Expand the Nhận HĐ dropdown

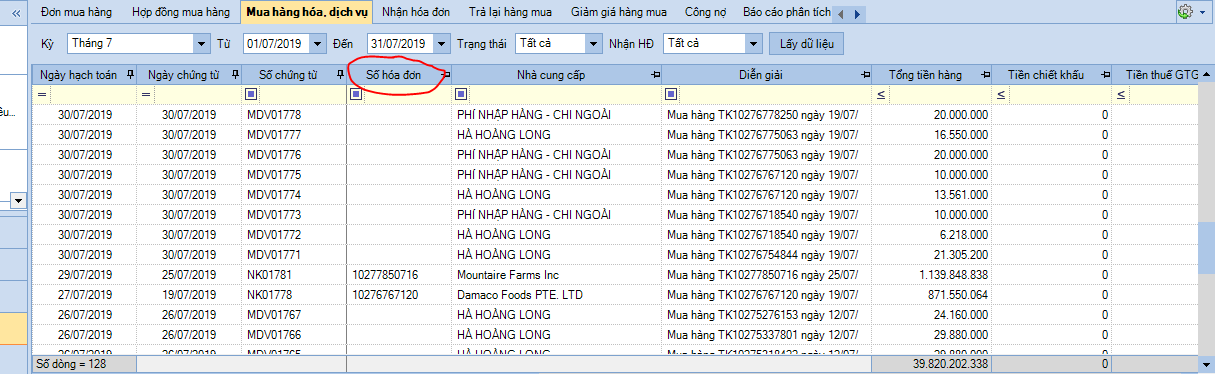click(754, 44)
